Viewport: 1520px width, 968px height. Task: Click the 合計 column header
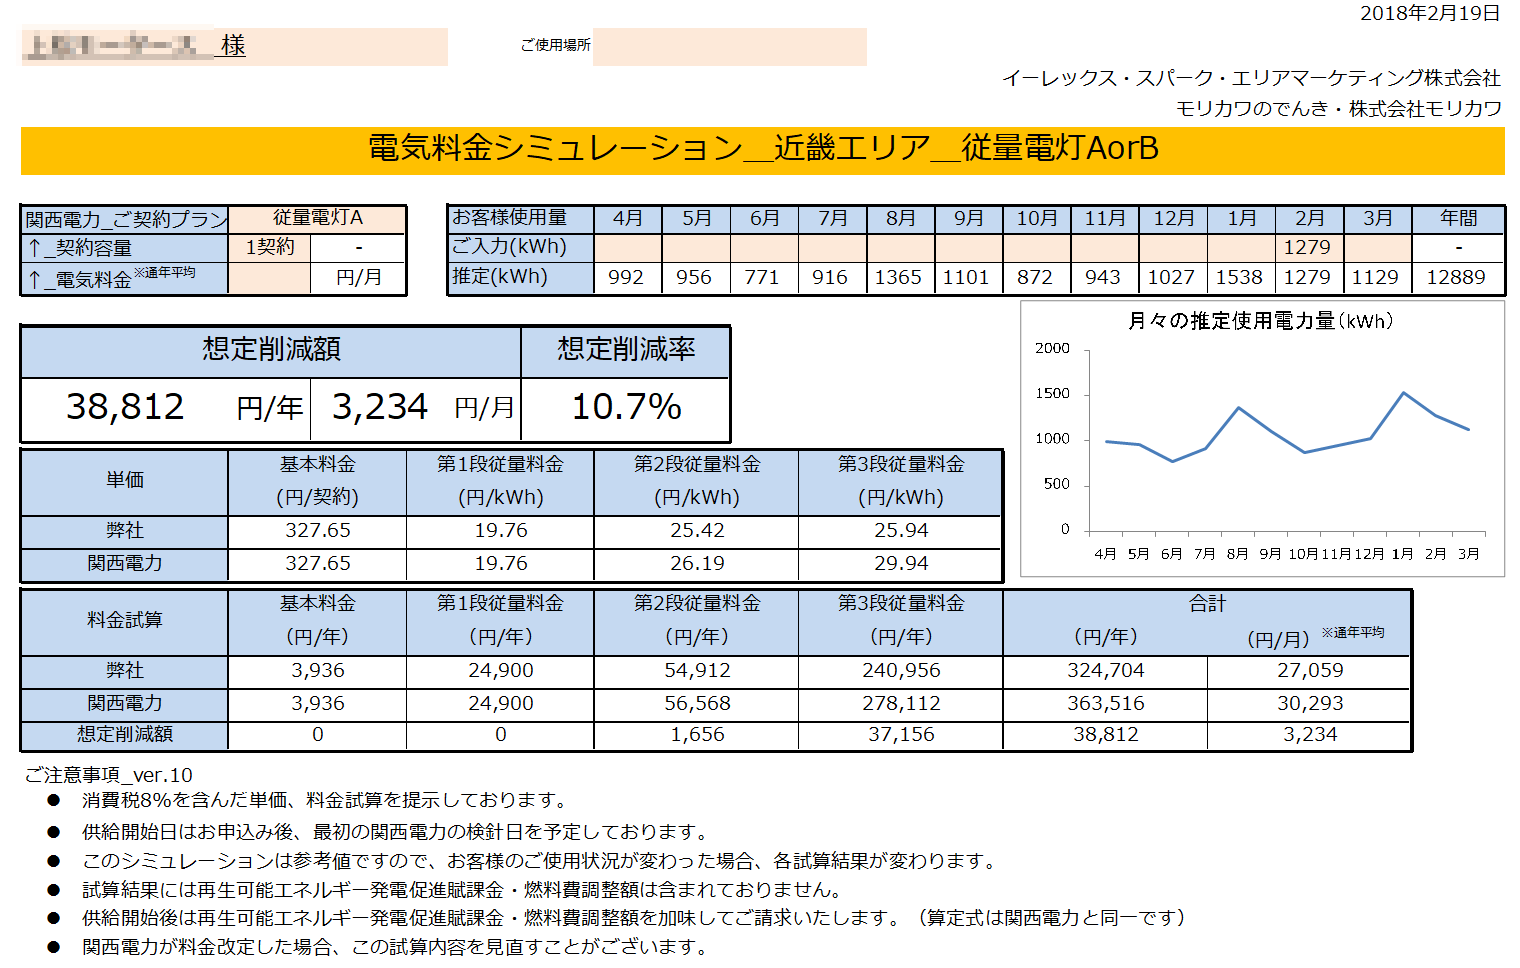(1207, 604)
